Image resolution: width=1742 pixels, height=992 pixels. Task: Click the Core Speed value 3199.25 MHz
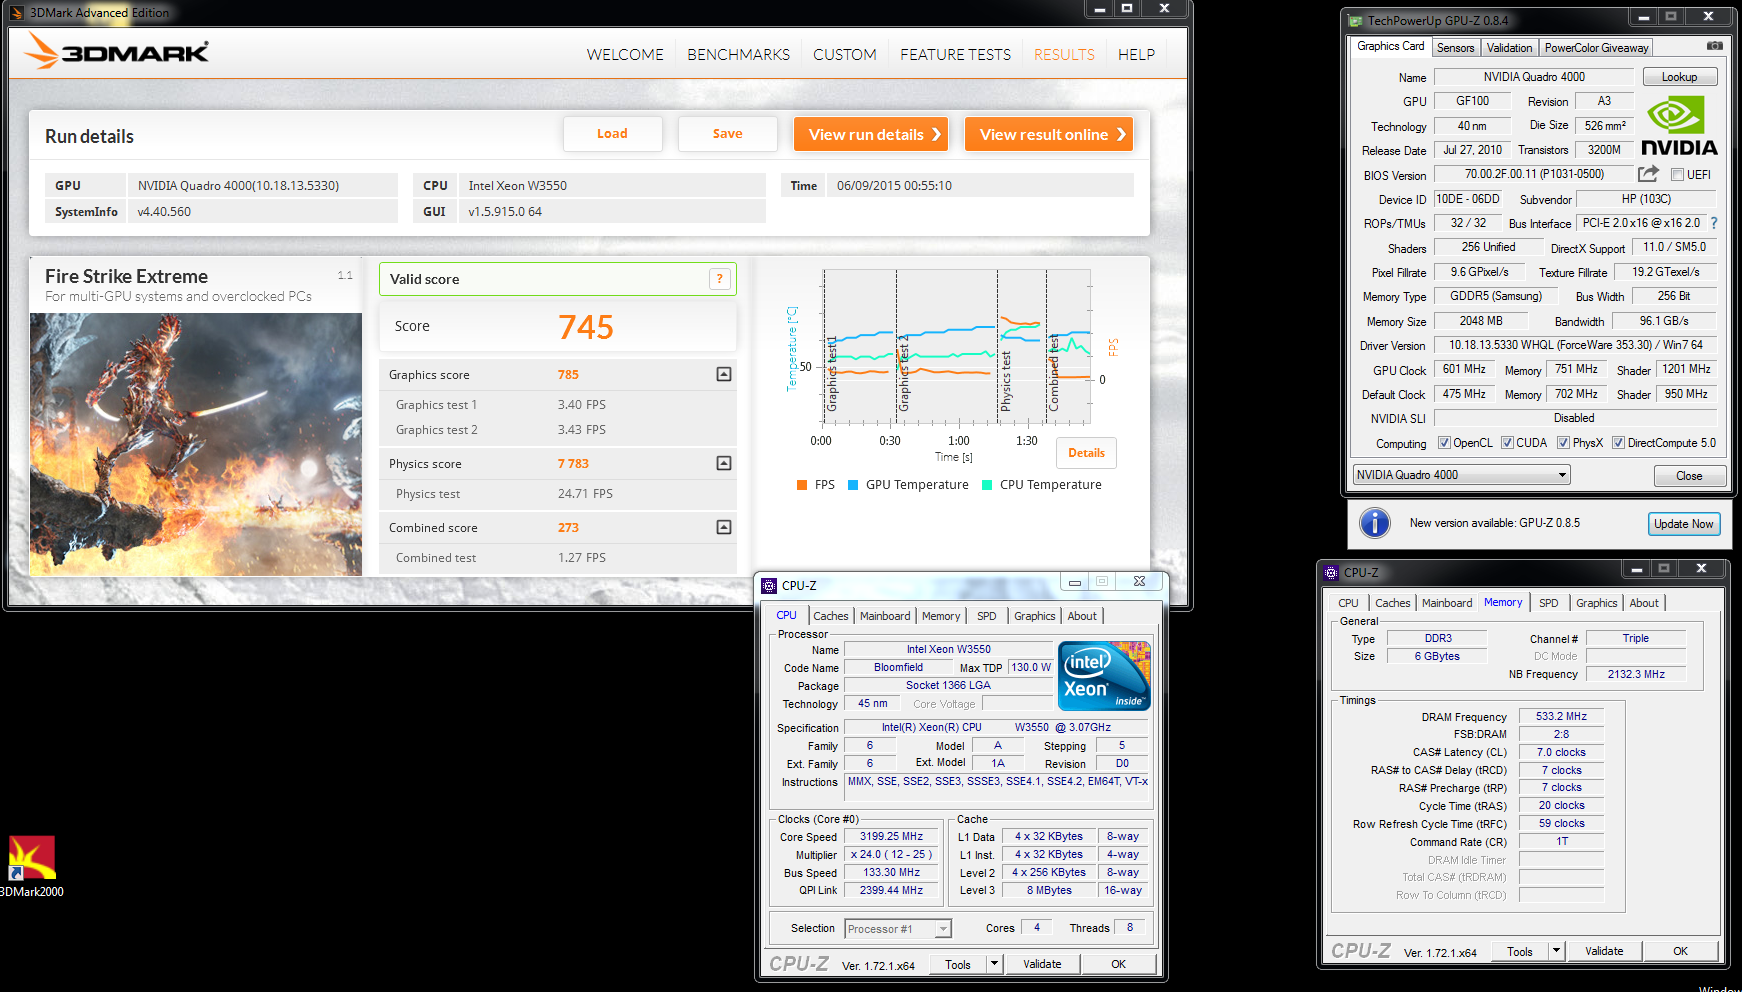click(891, 837)
